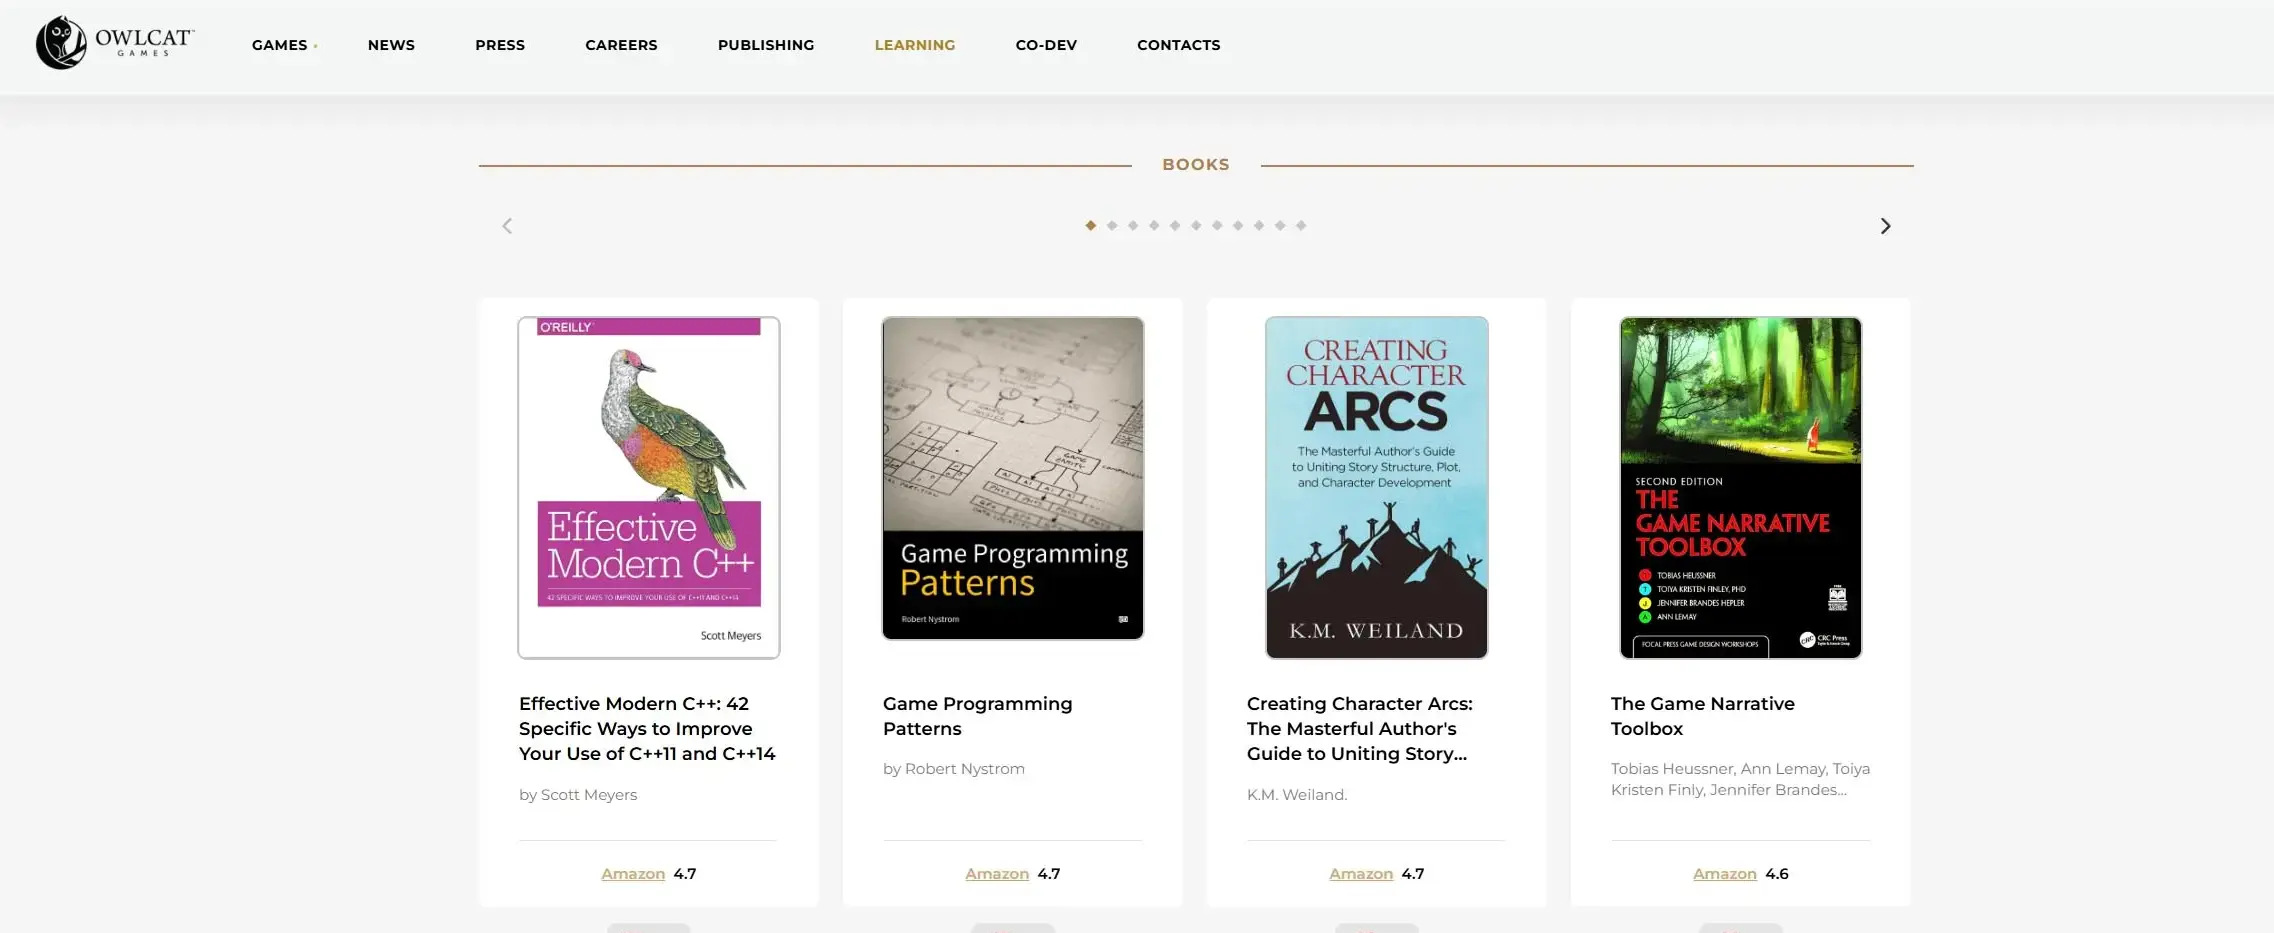The width and height of the screenshot is (2274, 933).
Task: Open the Publishing menu item
Action: point(766,45)
